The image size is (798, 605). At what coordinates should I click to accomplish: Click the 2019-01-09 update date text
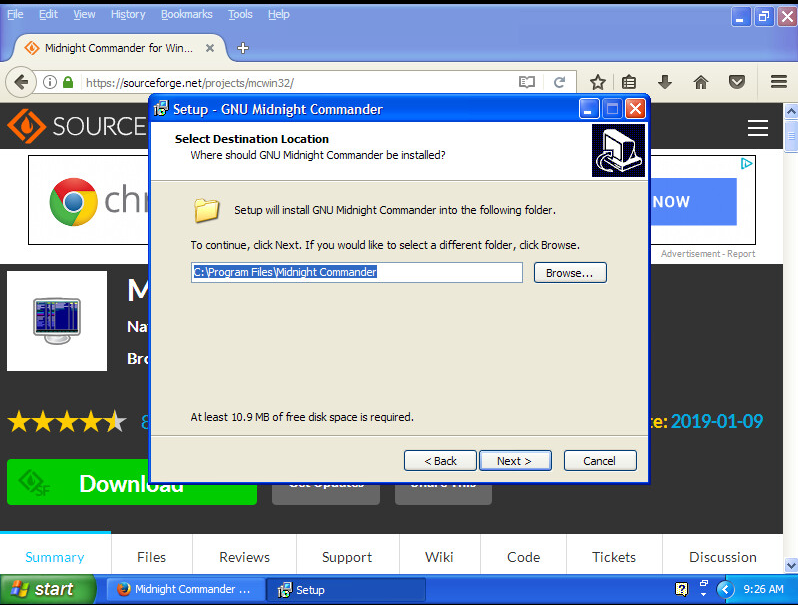(x=717, y=421)
